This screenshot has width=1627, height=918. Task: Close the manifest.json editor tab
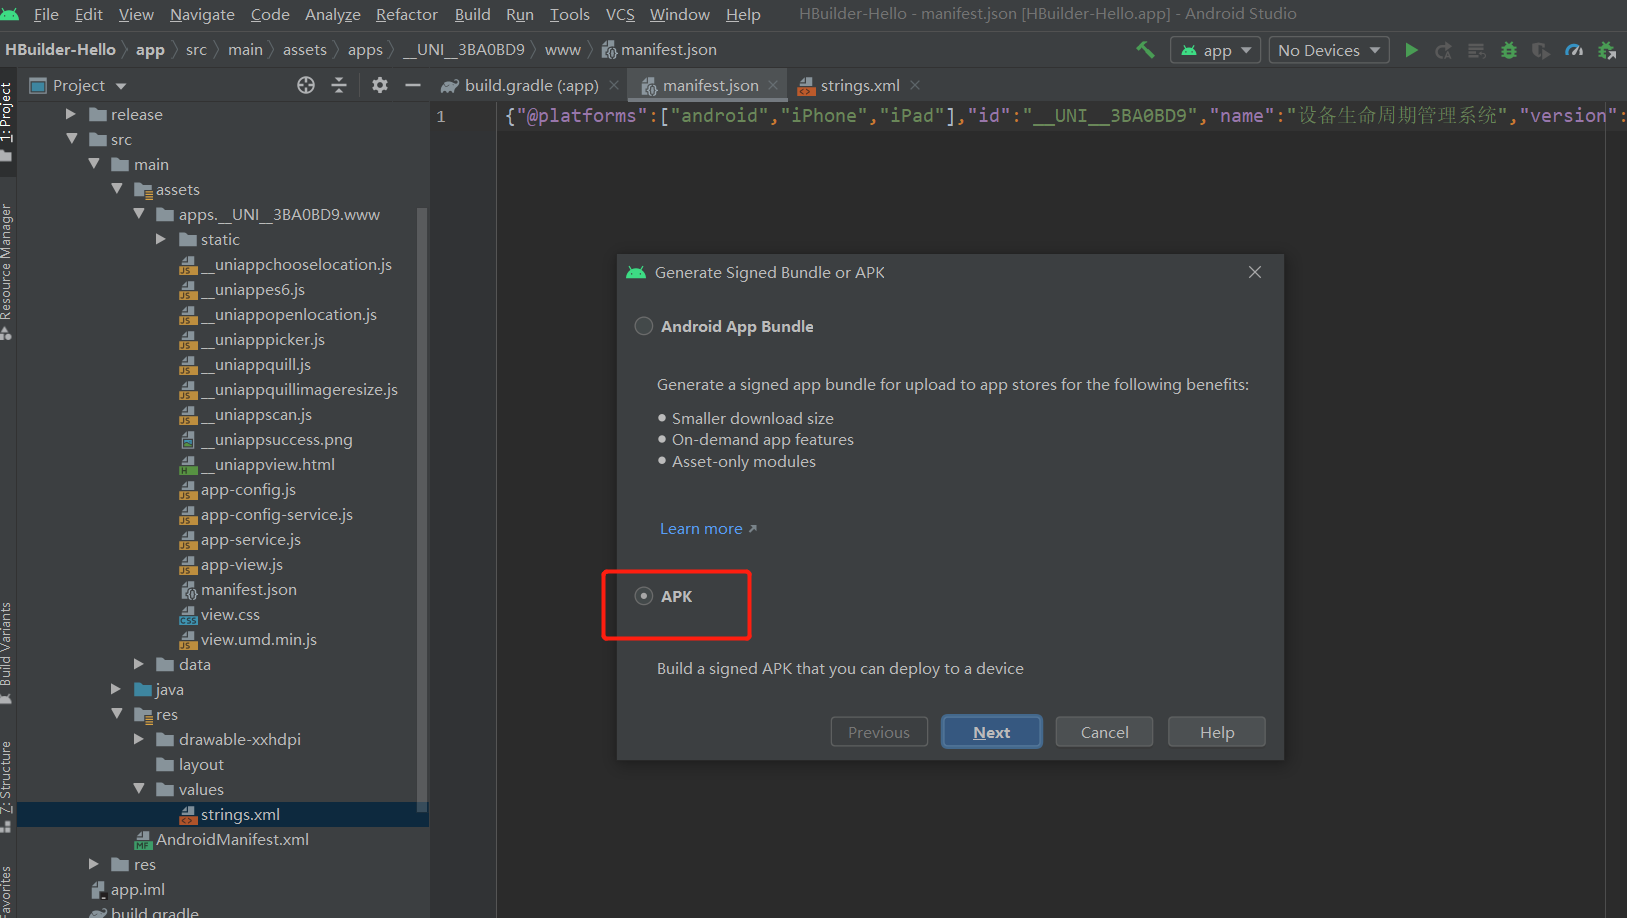pos(773,85)
